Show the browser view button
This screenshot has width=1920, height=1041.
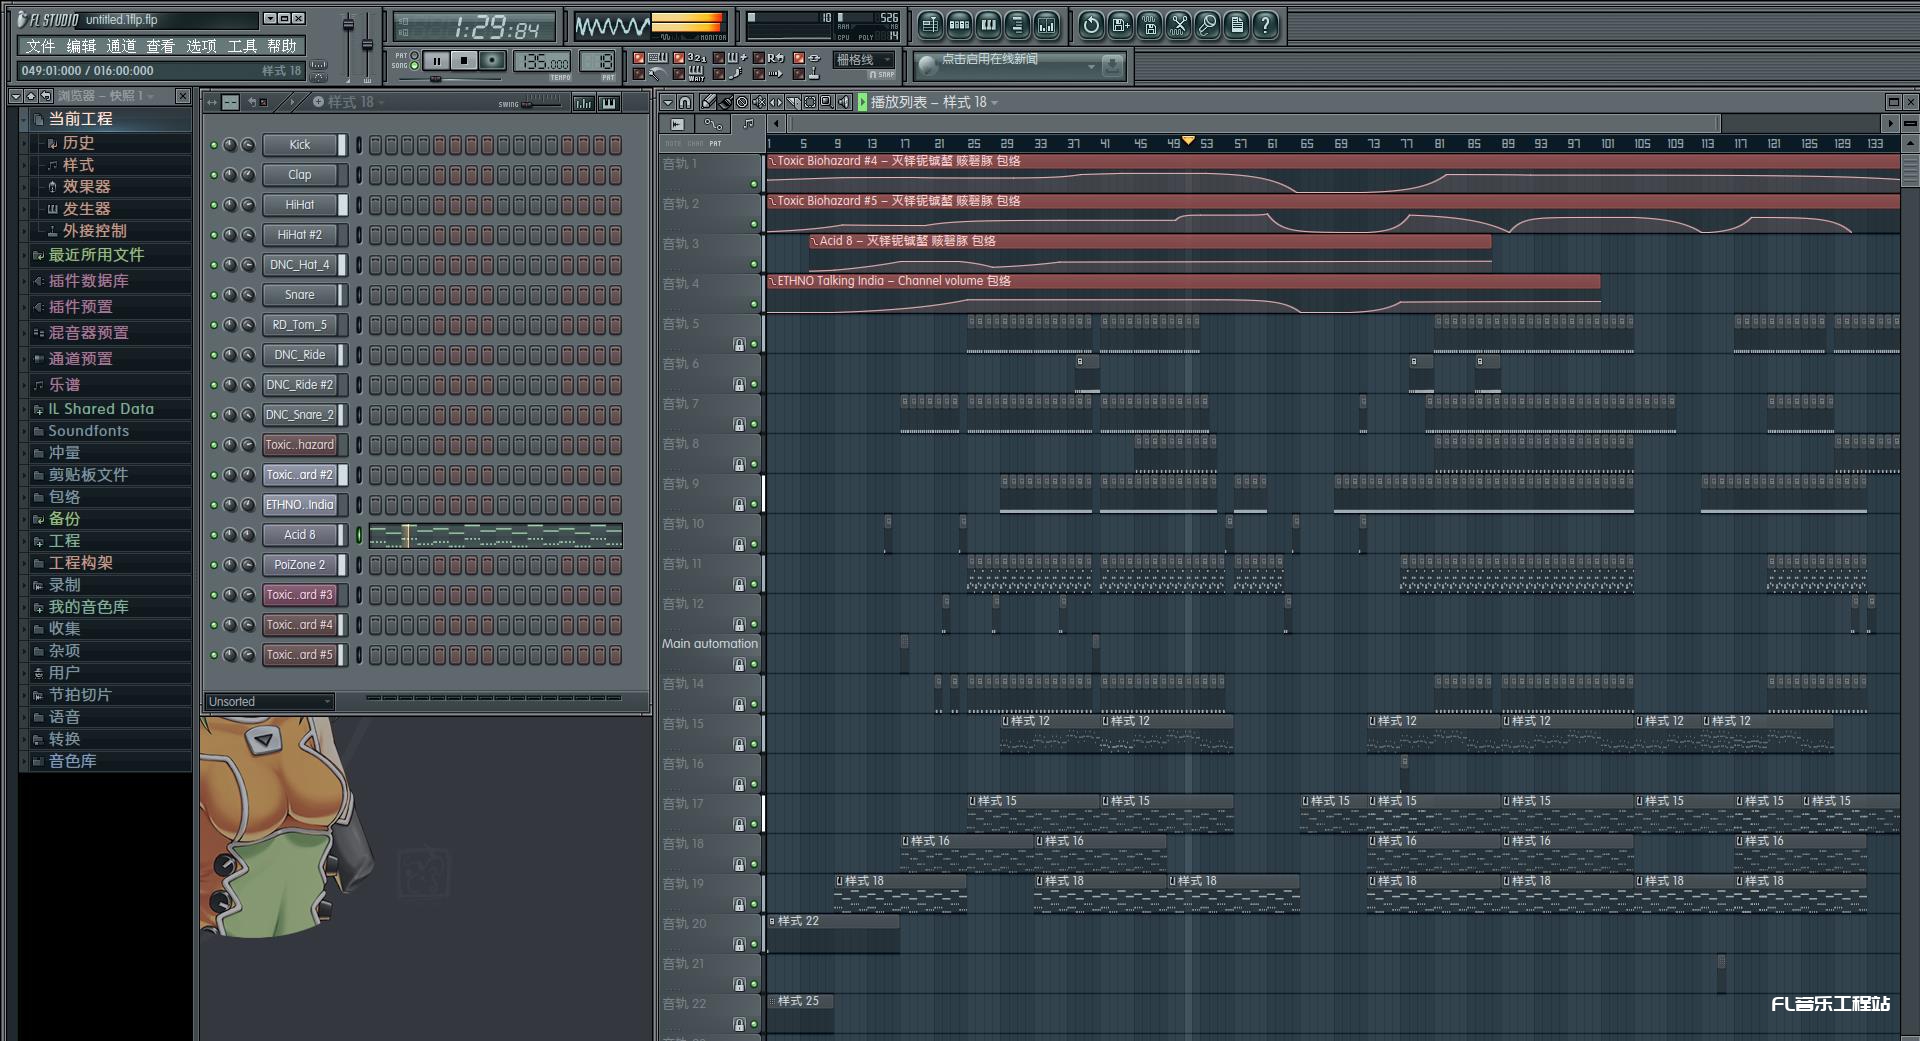point(1017,25)
